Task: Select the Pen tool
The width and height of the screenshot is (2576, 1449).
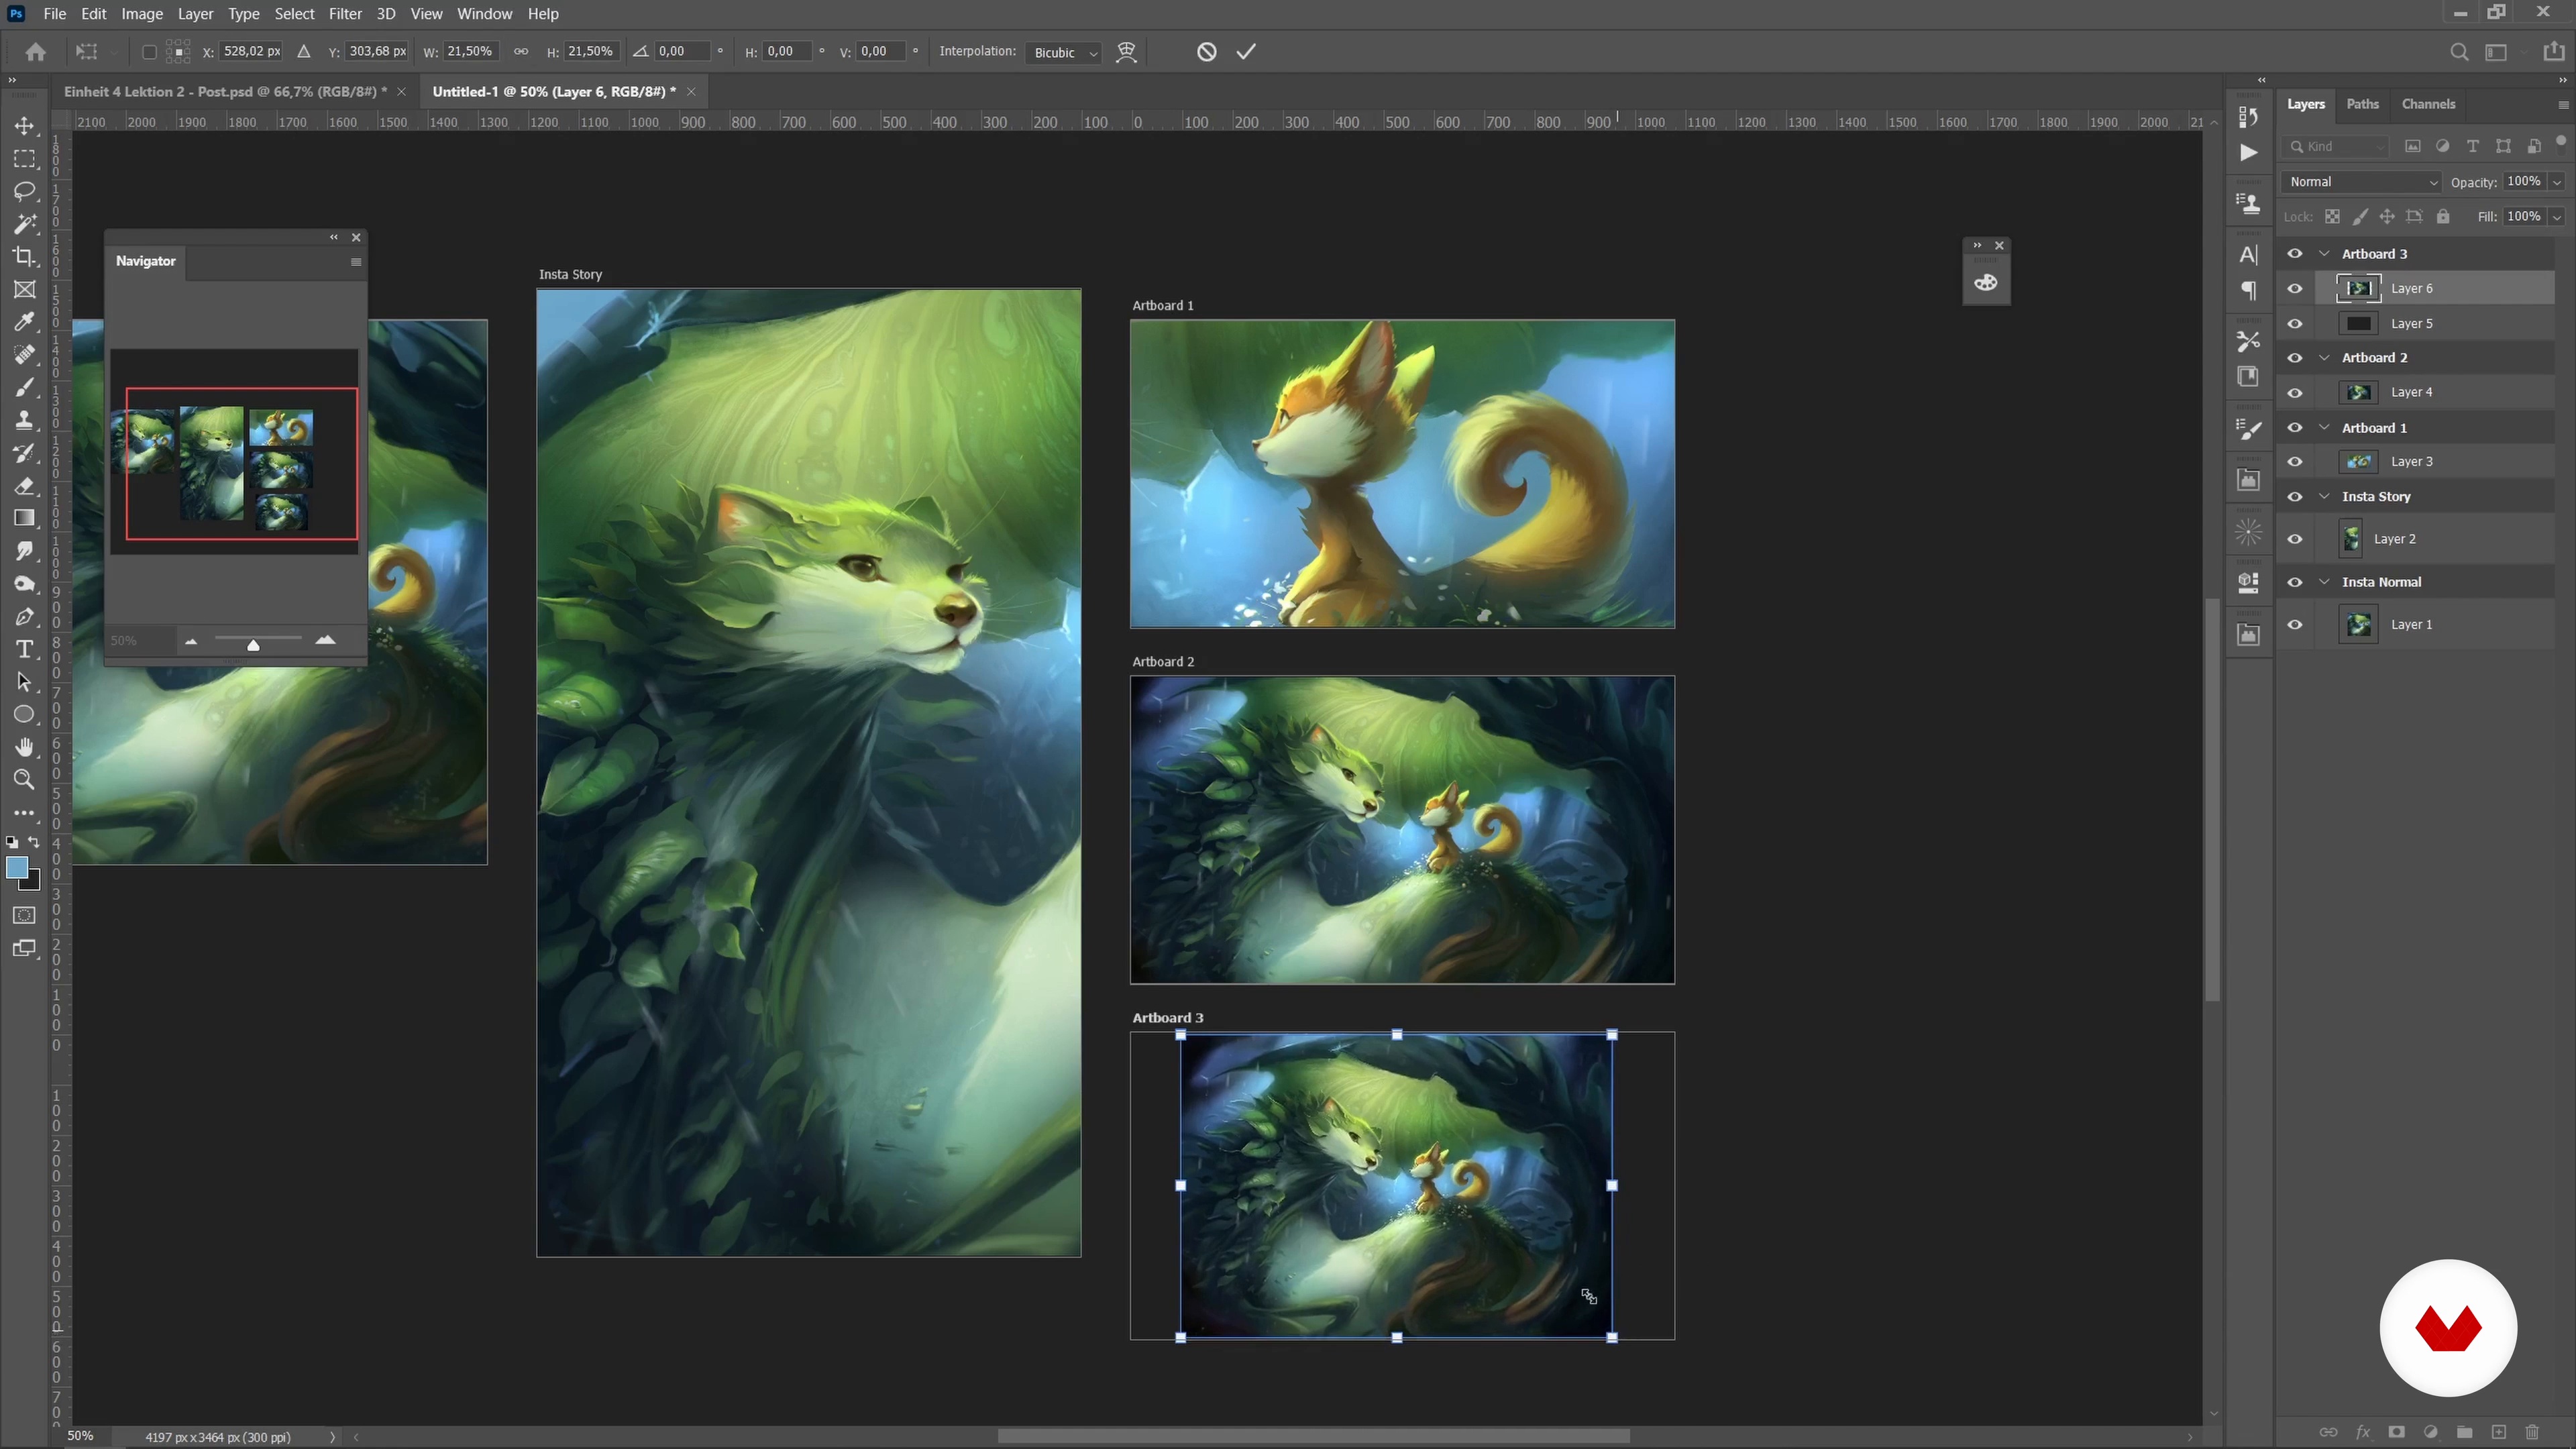Action: 24,617
